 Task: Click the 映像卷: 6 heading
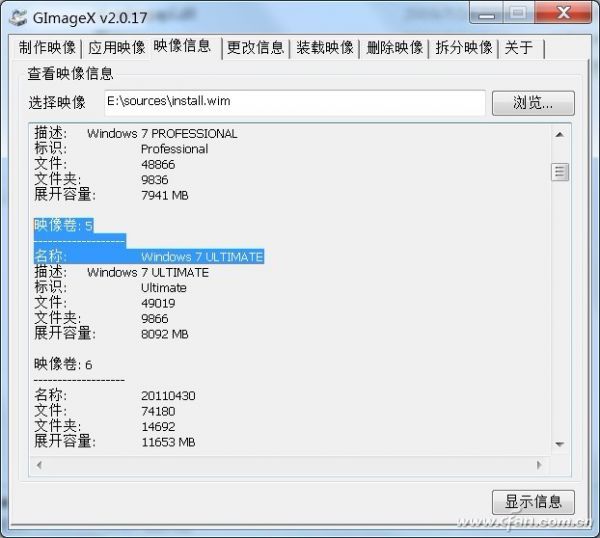coord(63,364)
